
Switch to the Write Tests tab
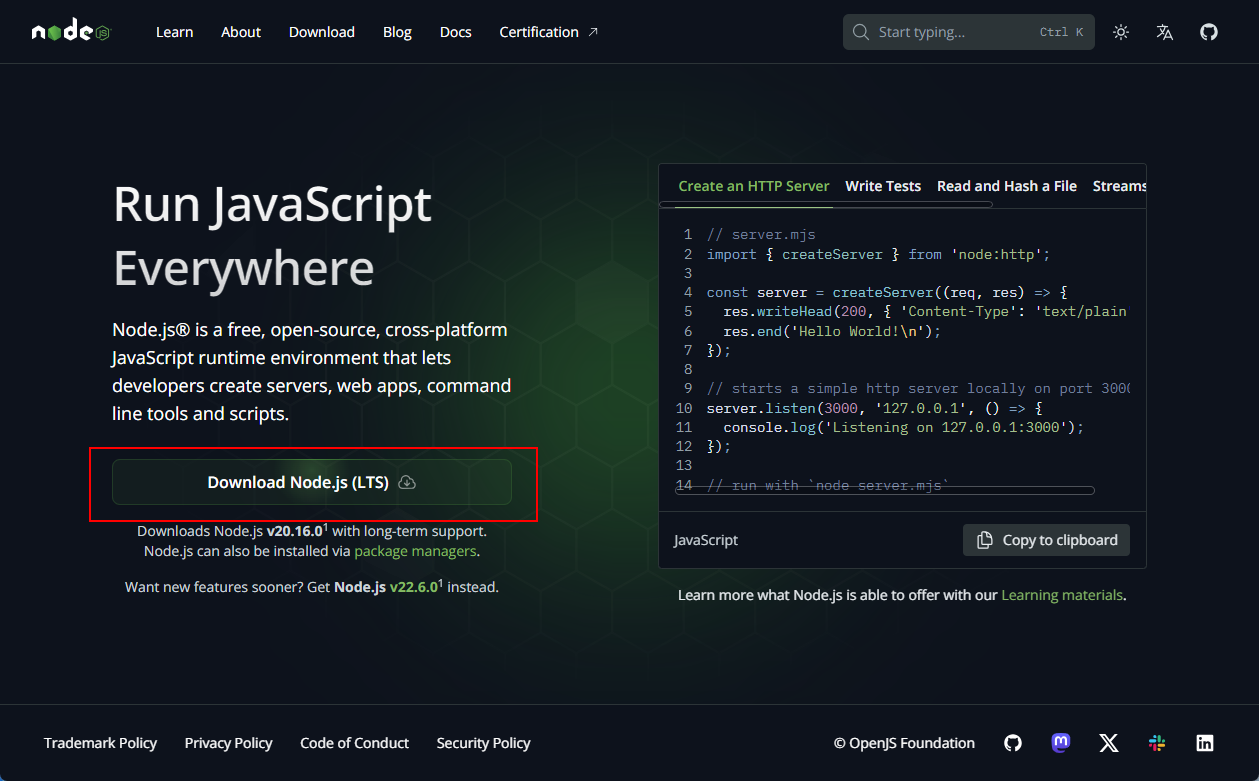pos(883,186)
